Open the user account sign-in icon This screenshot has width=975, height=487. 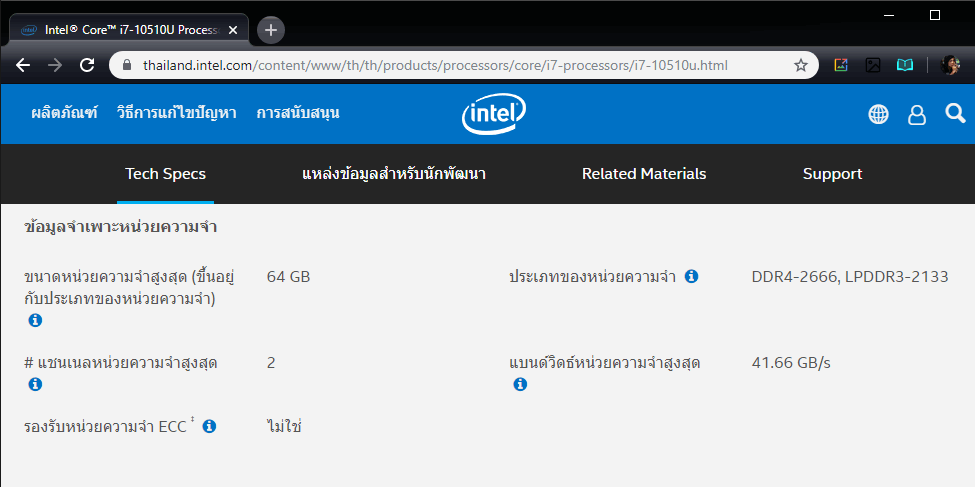(916, 115)
